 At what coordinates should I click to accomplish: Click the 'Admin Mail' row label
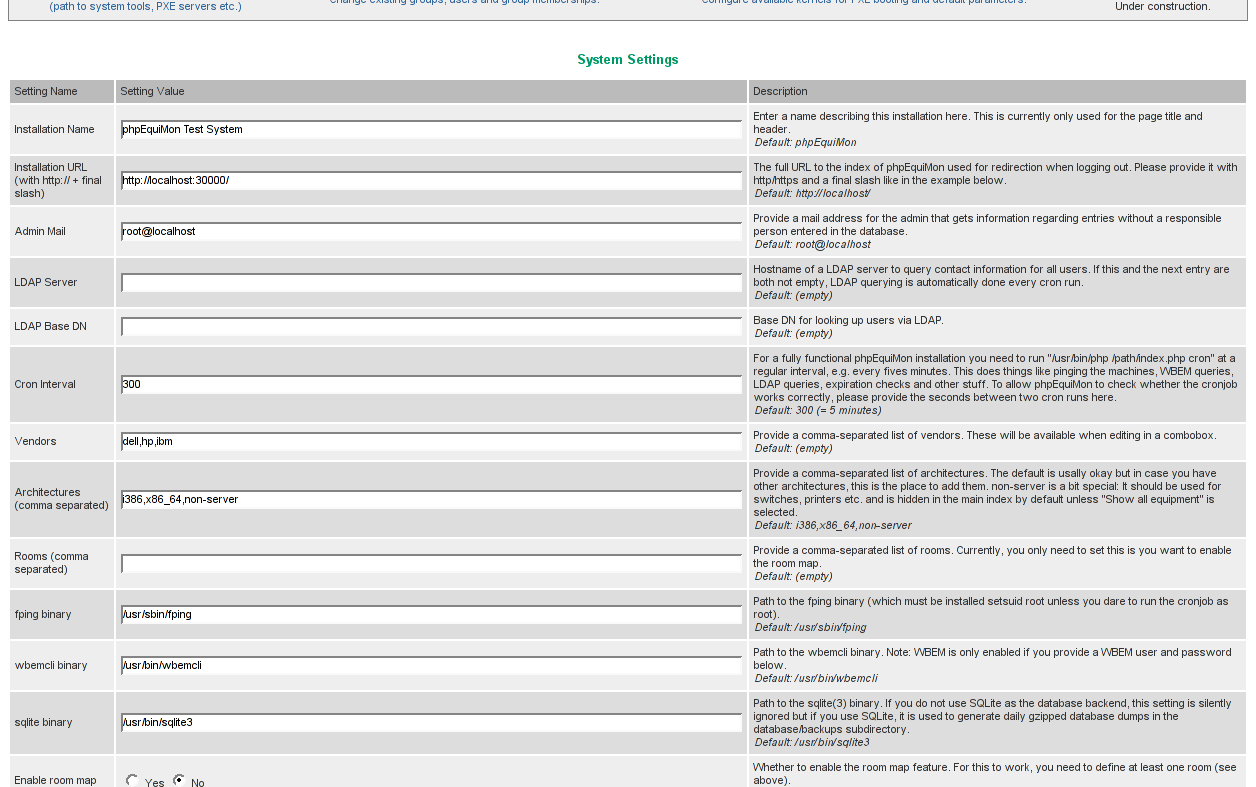[x=40, y=231]
